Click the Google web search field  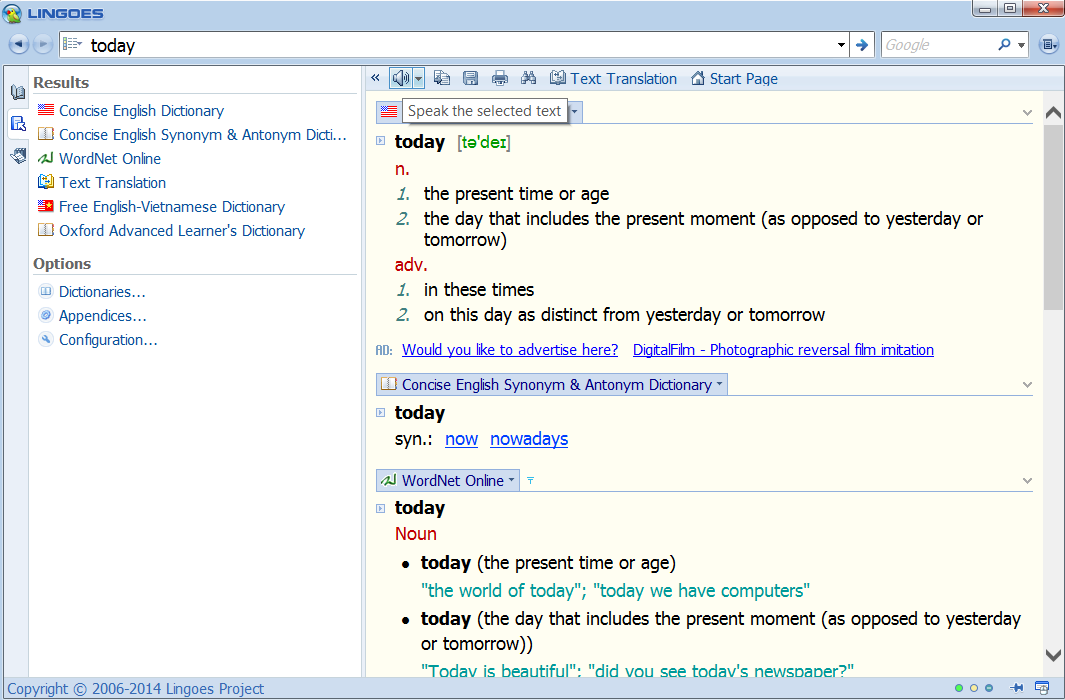[x=937, y=45]
